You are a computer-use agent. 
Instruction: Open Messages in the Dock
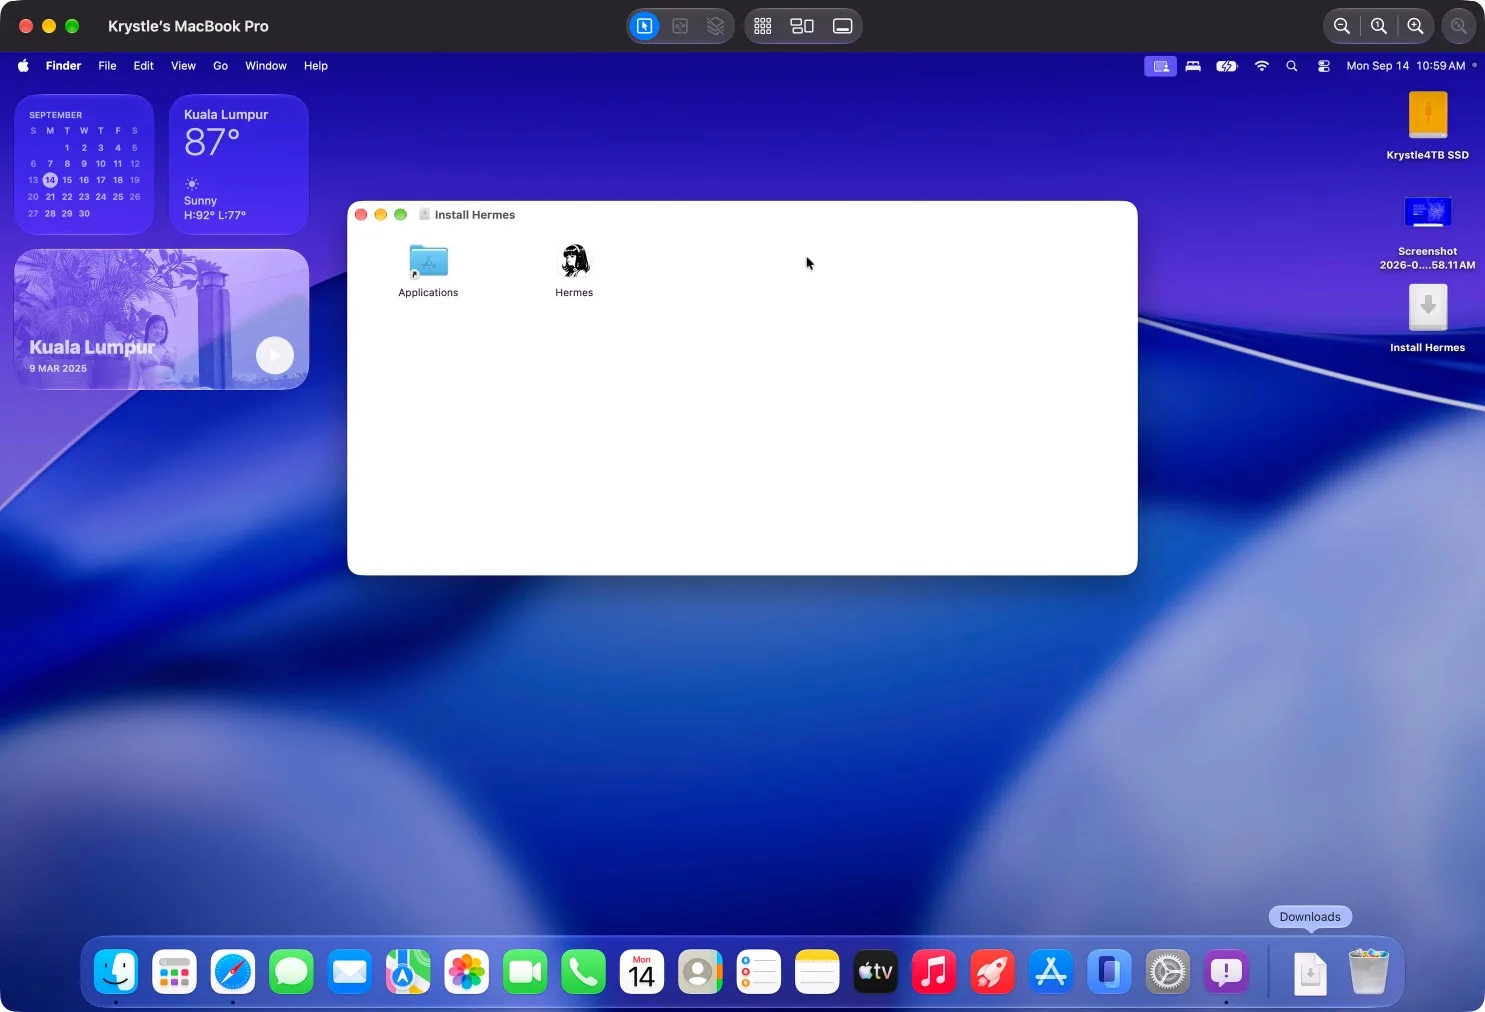(x=291, y=971)
